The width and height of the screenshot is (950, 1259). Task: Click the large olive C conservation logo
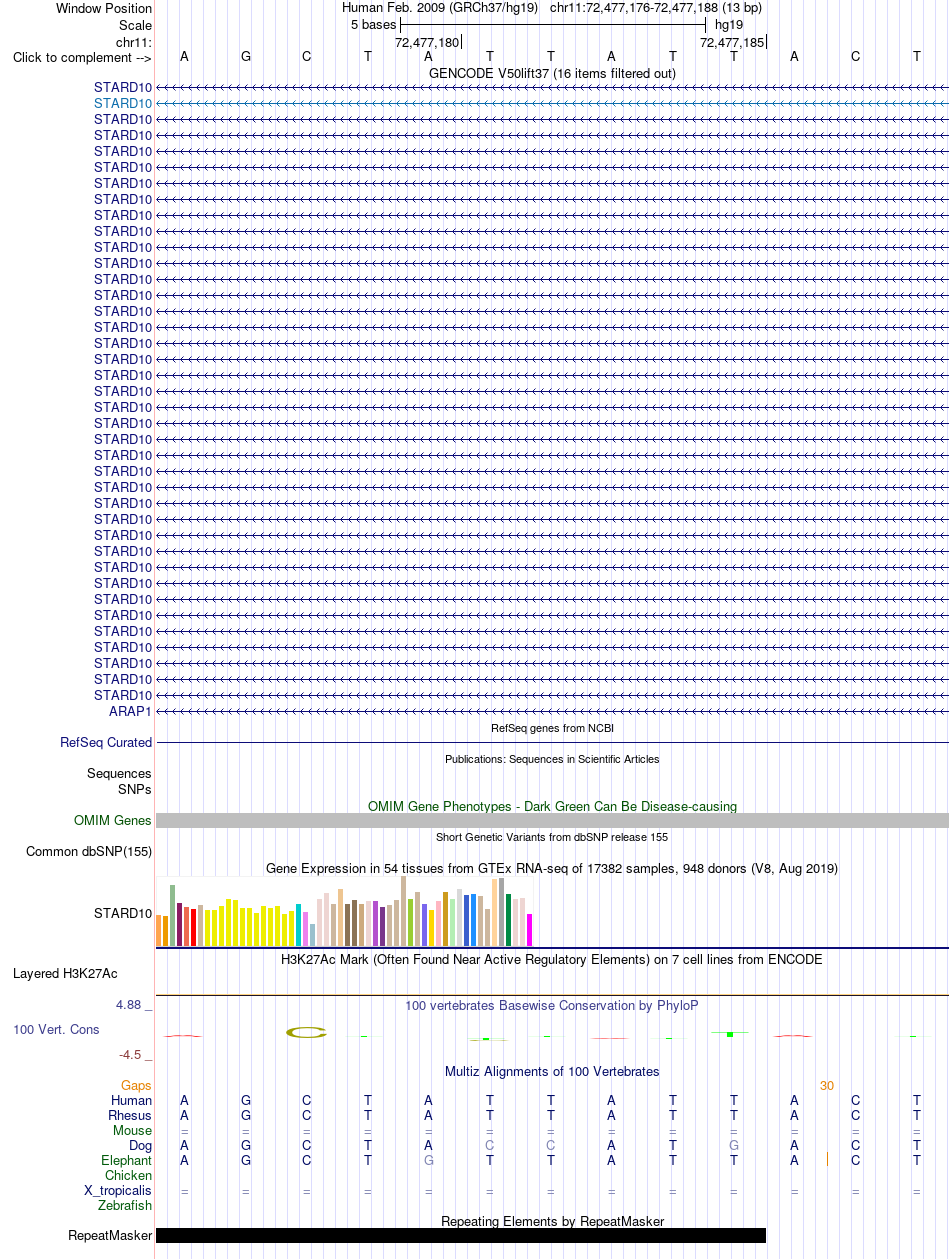click(307, 1032)
